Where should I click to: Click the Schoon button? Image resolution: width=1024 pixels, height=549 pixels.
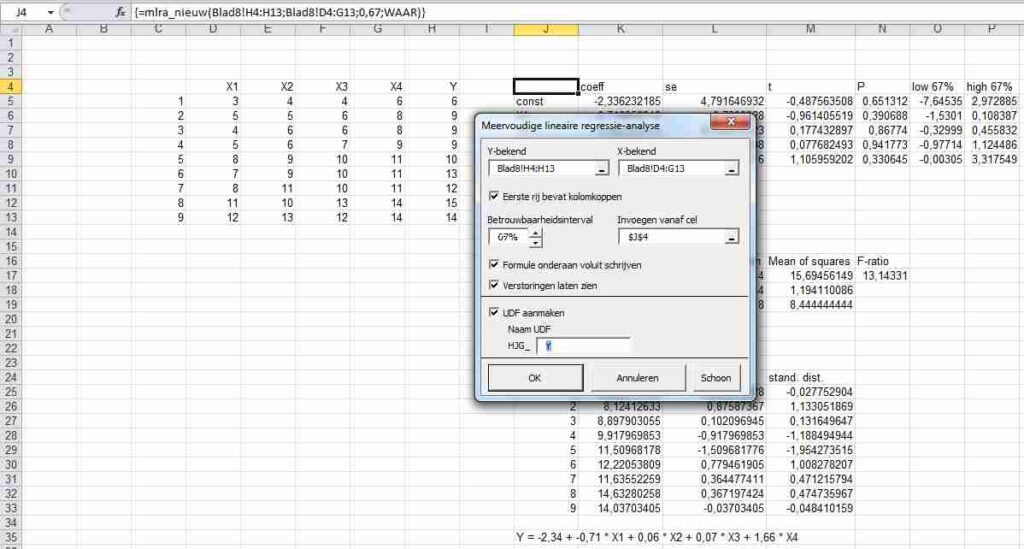click(717, 378)
